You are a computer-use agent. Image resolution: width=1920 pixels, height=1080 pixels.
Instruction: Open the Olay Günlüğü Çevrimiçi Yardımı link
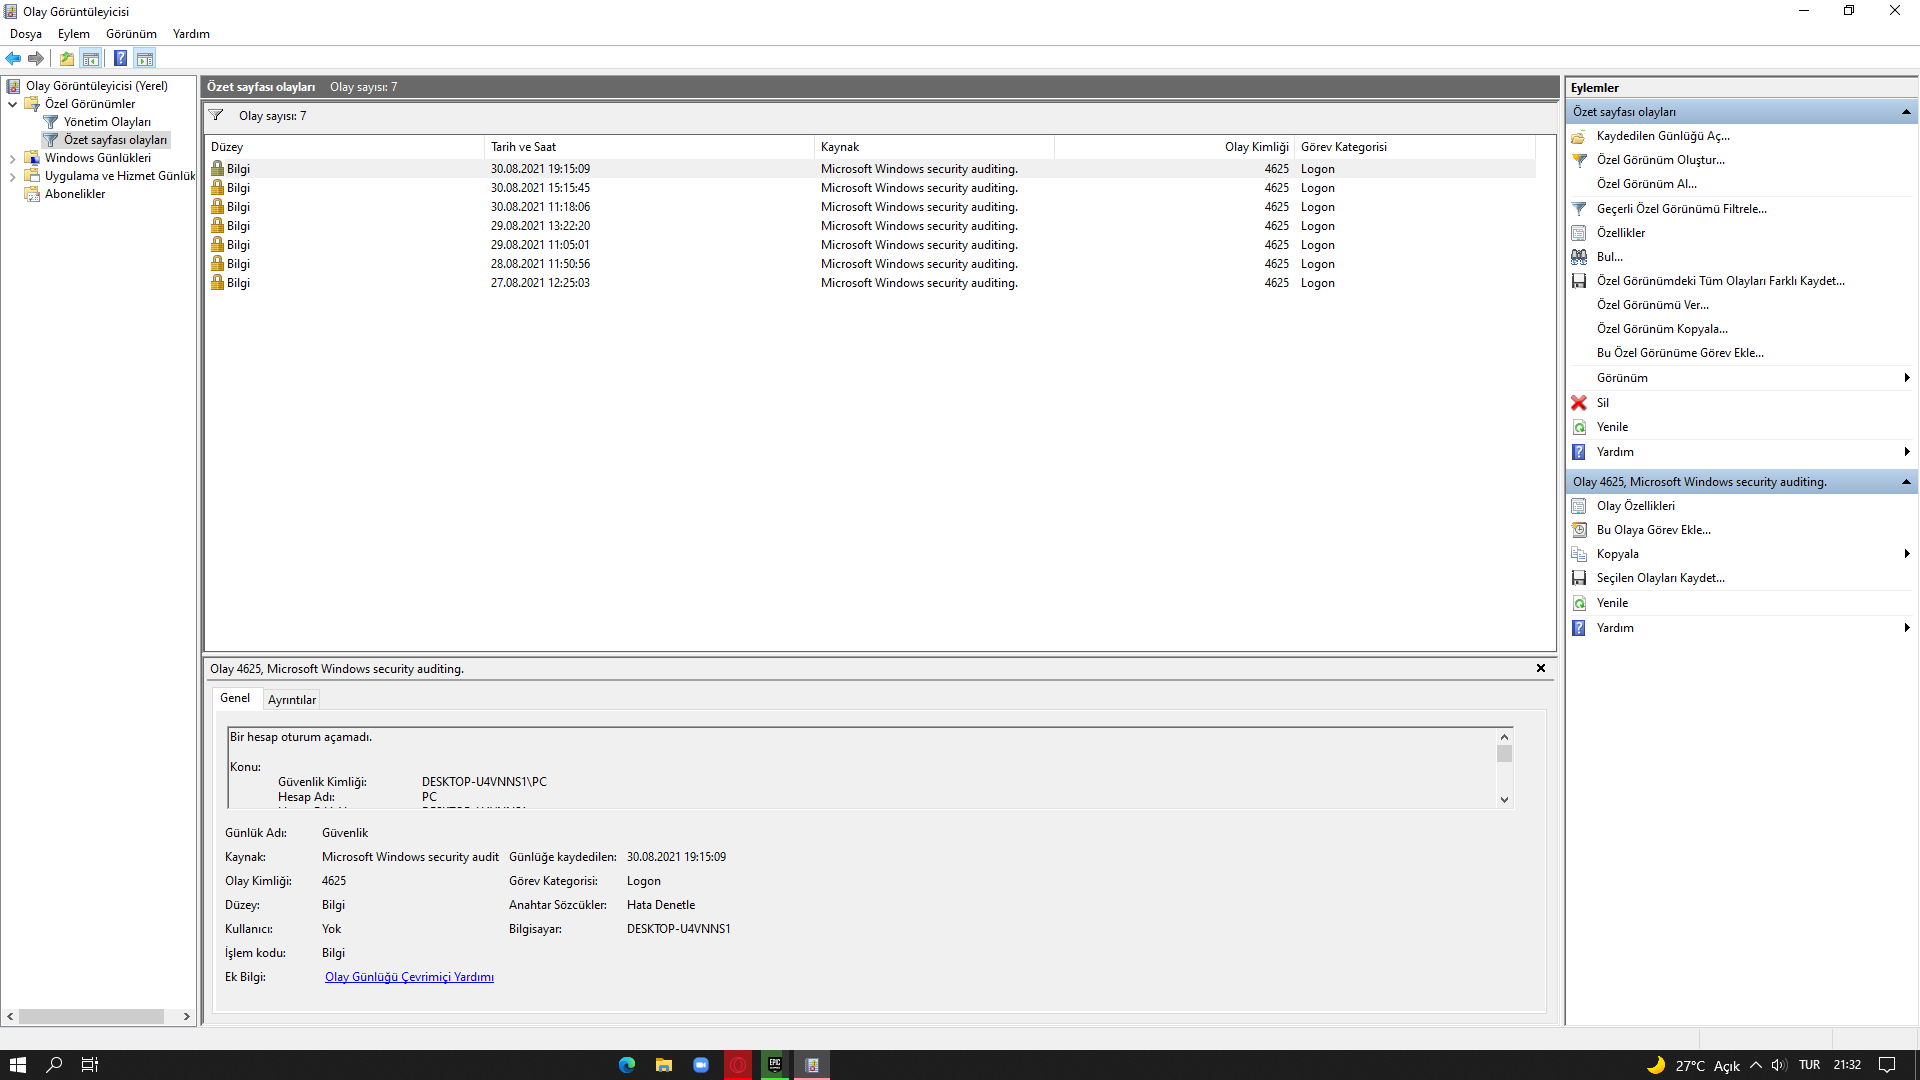tap(409, 977)
